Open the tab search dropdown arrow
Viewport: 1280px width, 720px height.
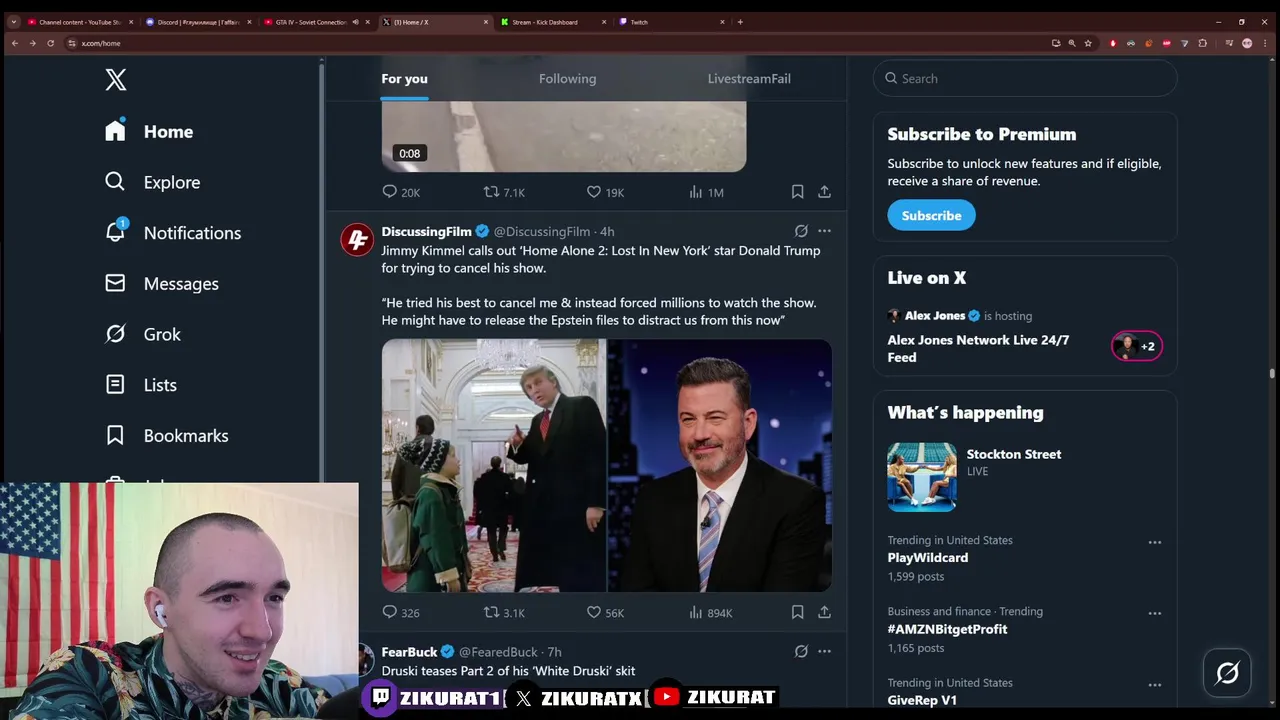click(x=13, y=21)
